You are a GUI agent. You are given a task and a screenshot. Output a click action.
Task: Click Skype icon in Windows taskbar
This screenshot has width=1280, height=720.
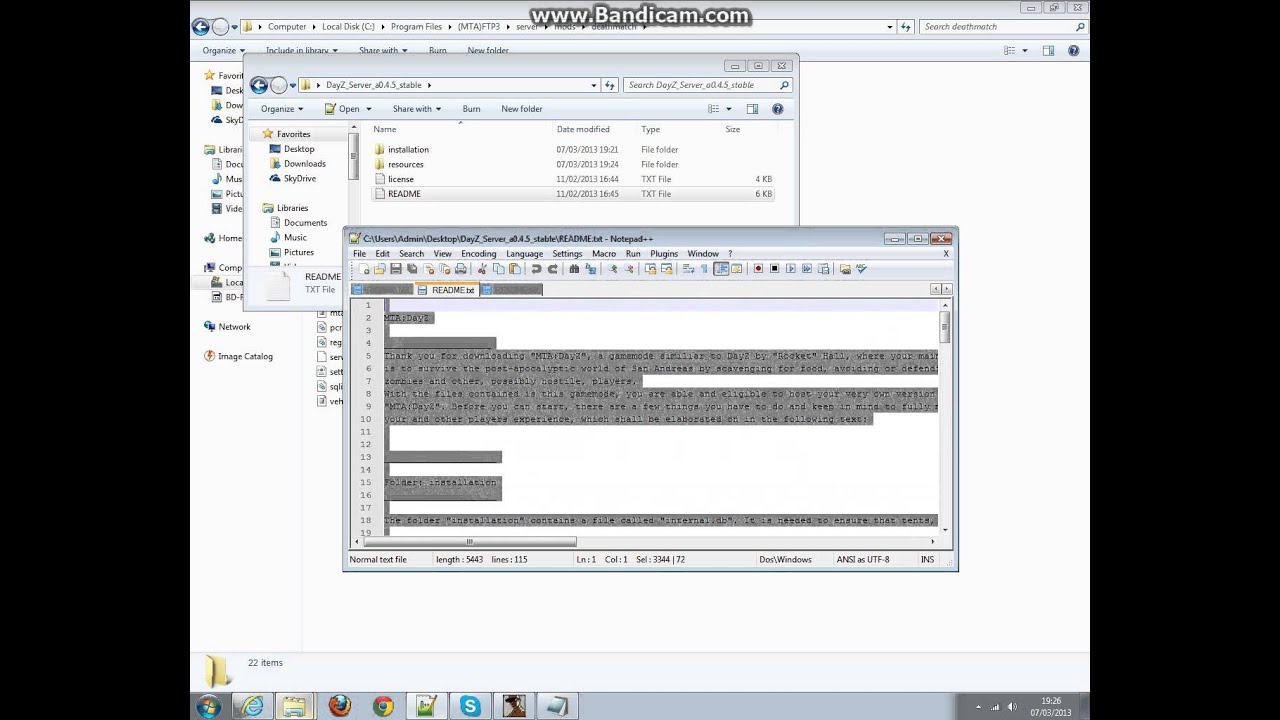click(469, 706)
